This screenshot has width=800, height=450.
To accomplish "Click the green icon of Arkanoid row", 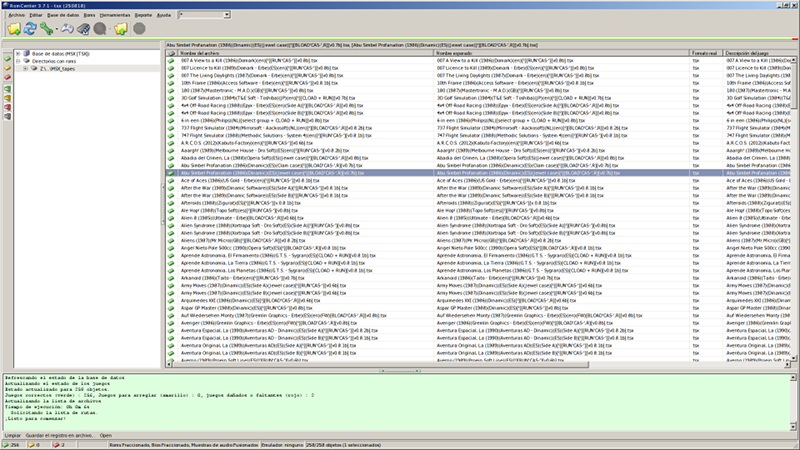I will pos(171,278).
